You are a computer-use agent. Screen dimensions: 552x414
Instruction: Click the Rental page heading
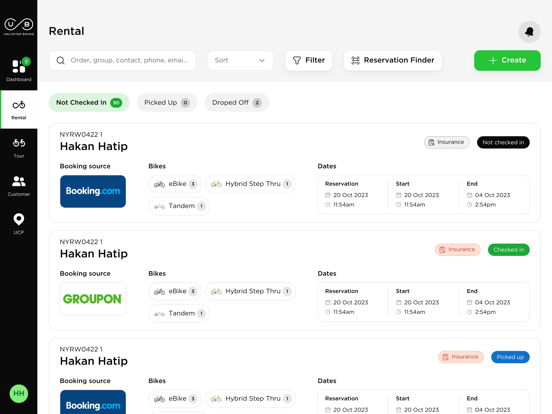point(67,31)
